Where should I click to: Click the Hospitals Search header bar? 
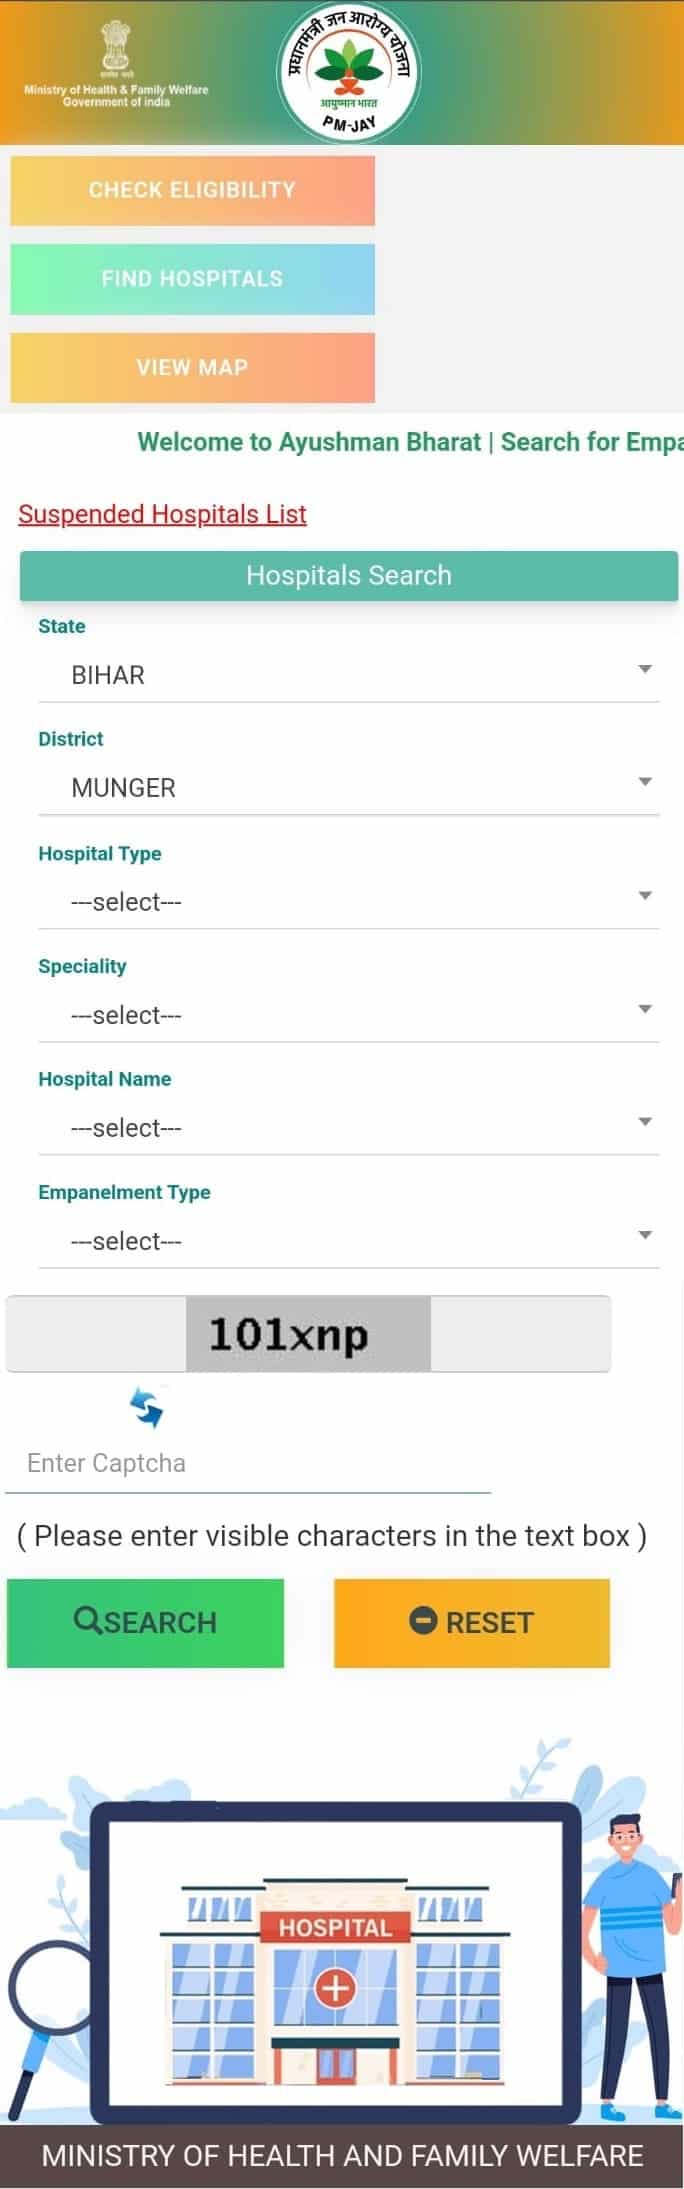tap(349, 575)
